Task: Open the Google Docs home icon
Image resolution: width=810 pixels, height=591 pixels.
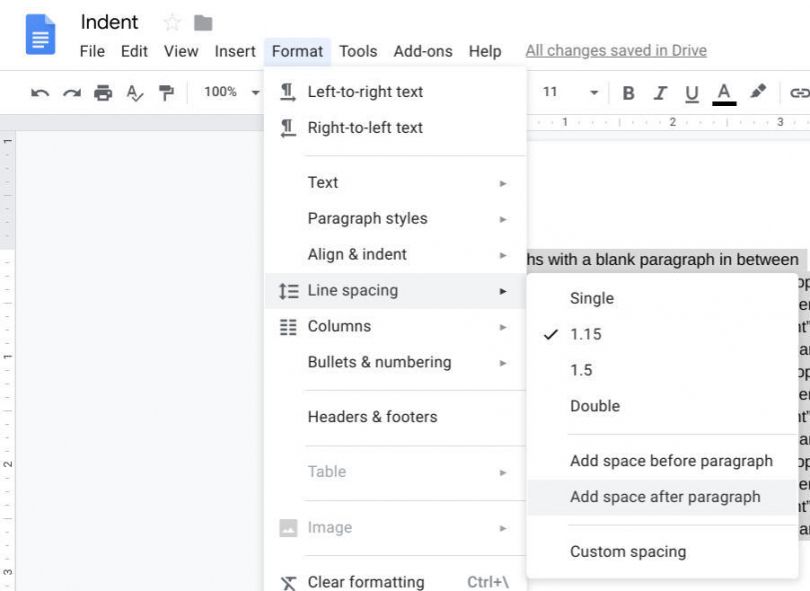Action: pyautogui.click(x=39, y=35)
